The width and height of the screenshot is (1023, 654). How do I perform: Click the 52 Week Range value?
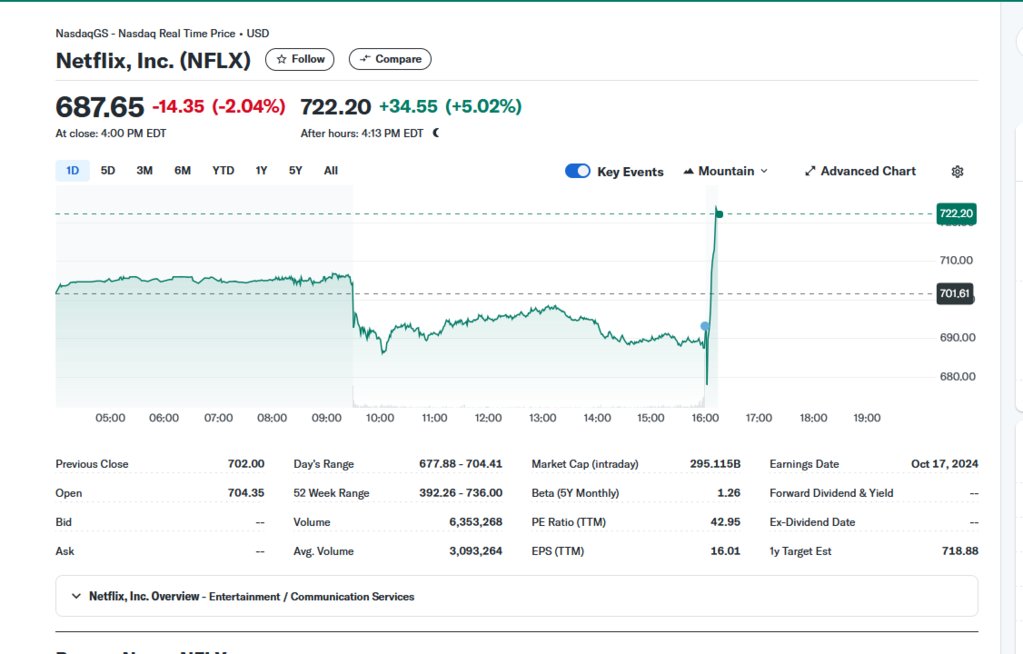[461, 493]
